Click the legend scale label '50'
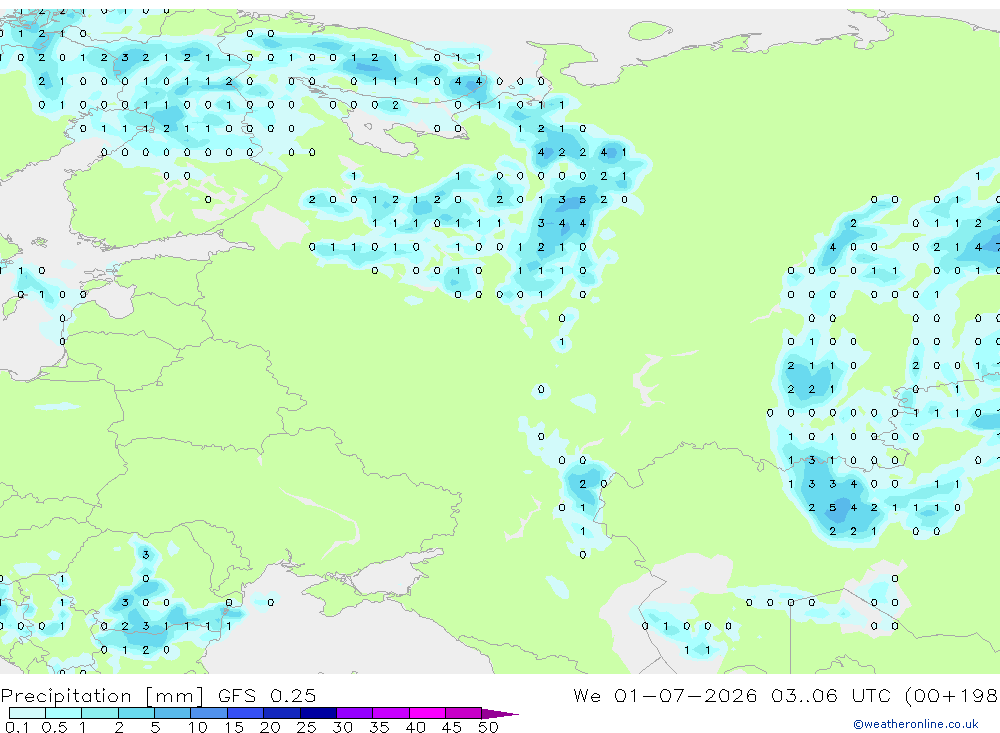1000x733 pixels. [489, 727]
